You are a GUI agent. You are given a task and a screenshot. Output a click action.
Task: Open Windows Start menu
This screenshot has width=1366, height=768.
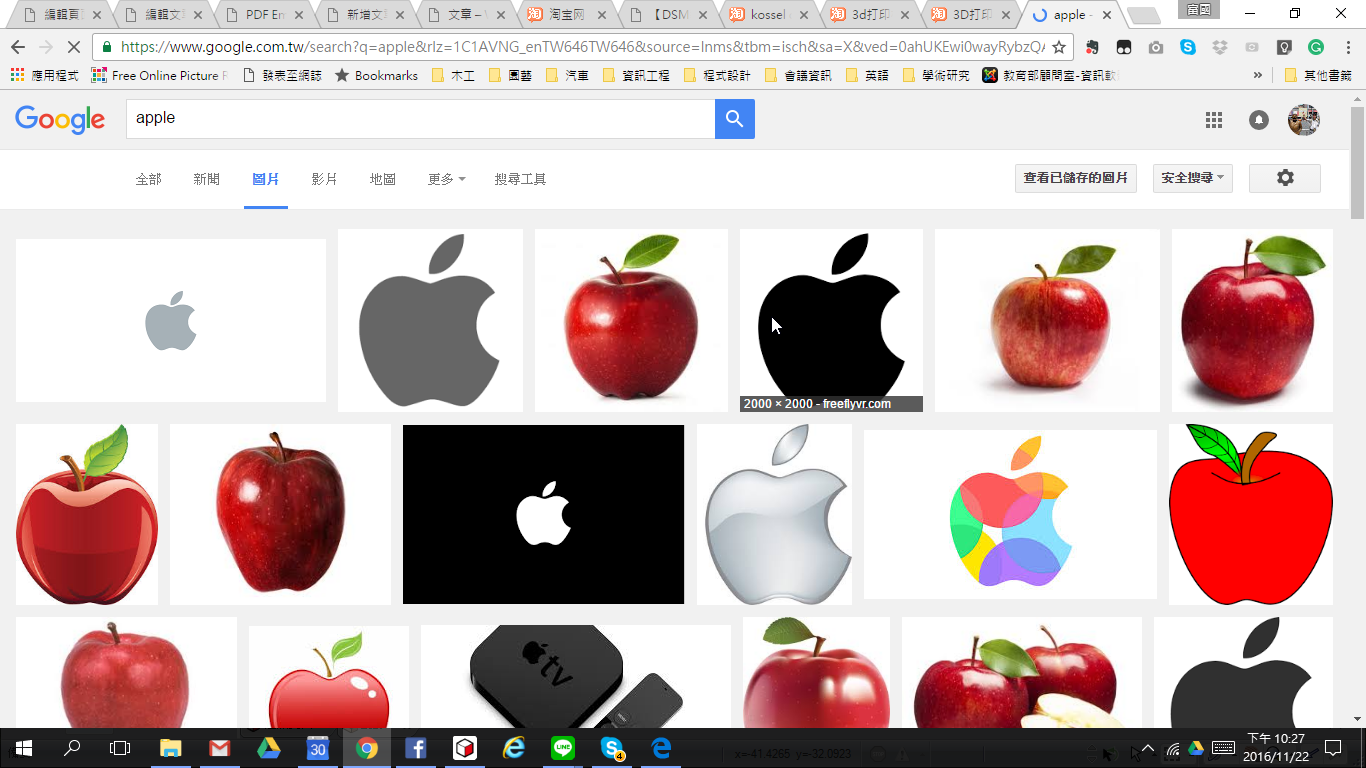24,748
